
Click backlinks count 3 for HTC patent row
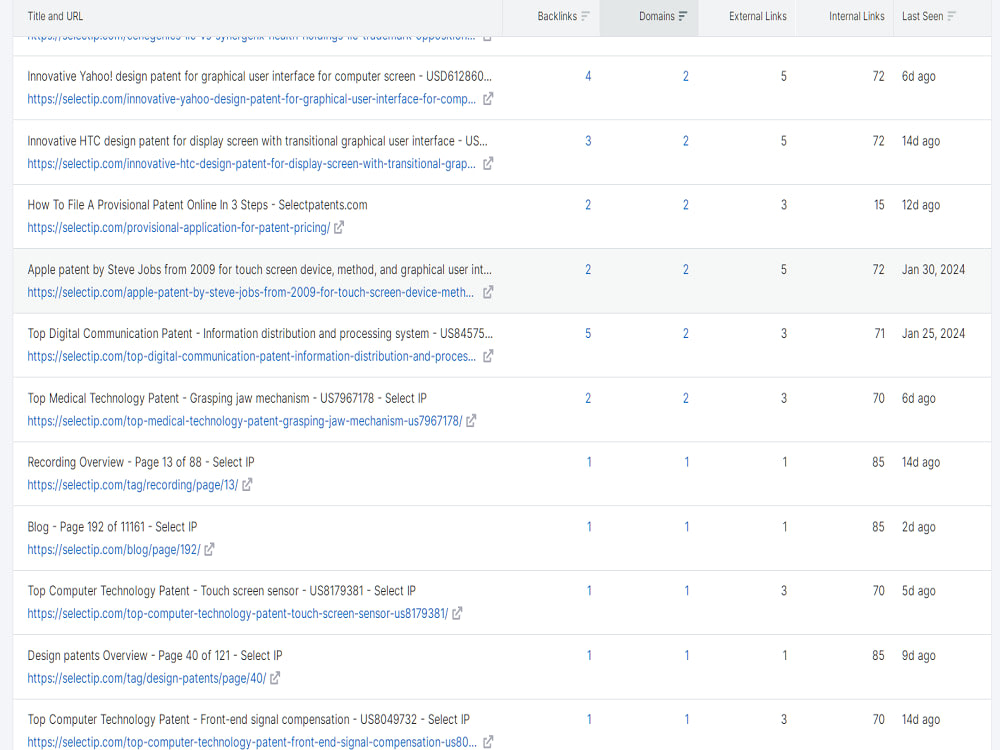[588, 141]
